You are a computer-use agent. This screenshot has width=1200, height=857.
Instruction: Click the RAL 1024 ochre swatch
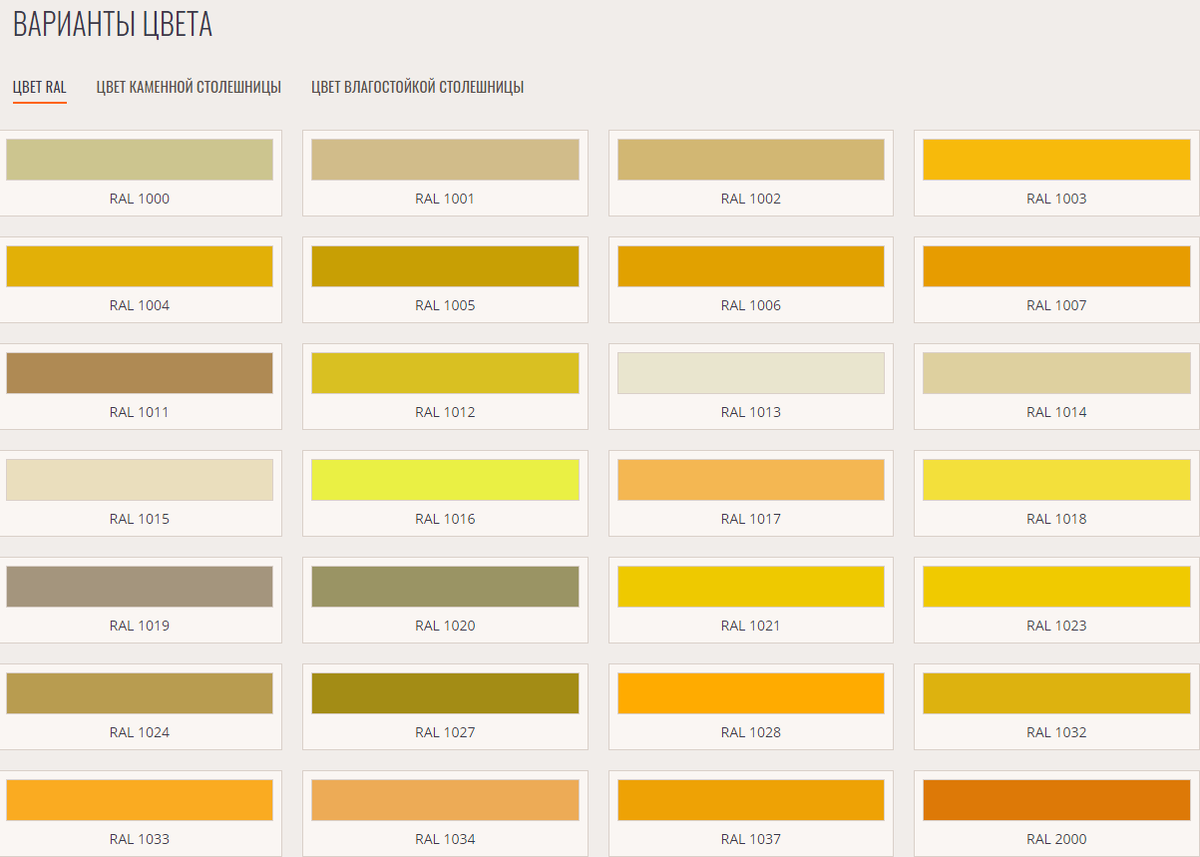(140, 693)
